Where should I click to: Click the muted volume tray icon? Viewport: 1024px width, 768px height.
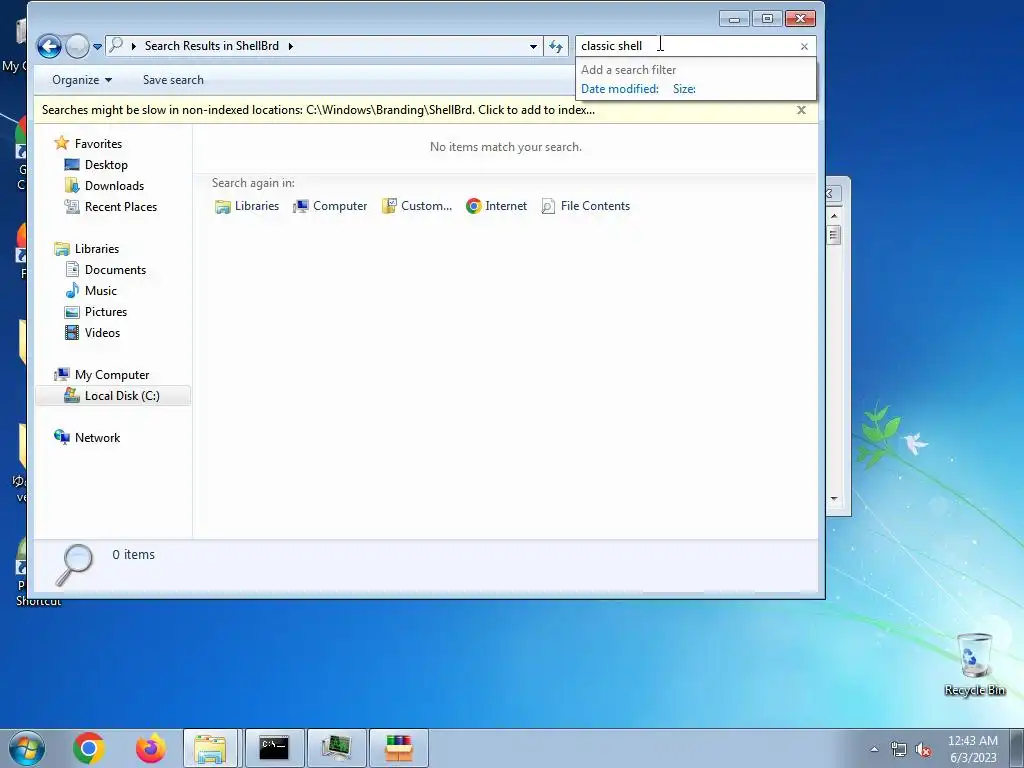tap(923, 749)
